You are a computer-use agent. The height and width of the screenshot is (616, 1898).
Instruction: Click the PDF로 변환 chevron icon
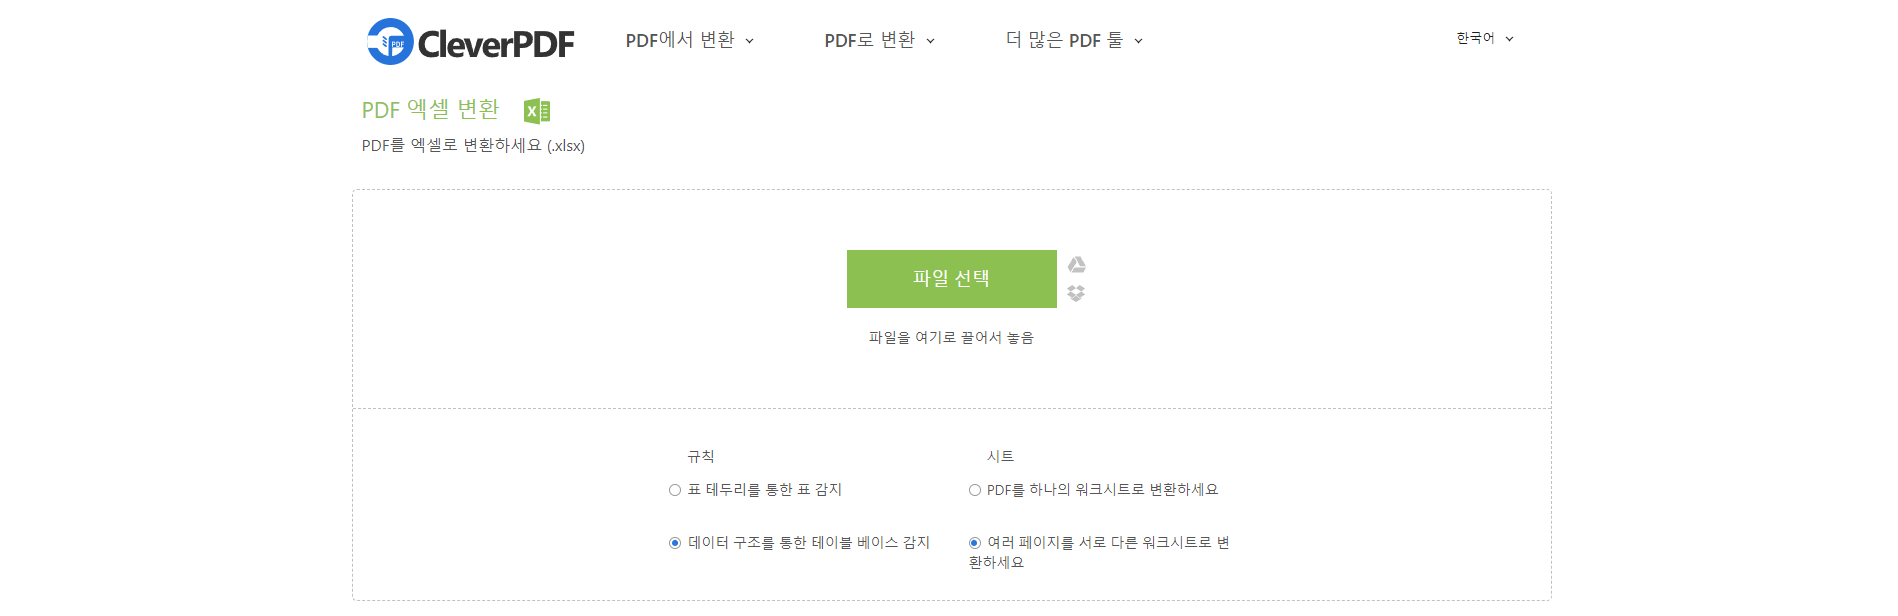click(x=931, y=41)
